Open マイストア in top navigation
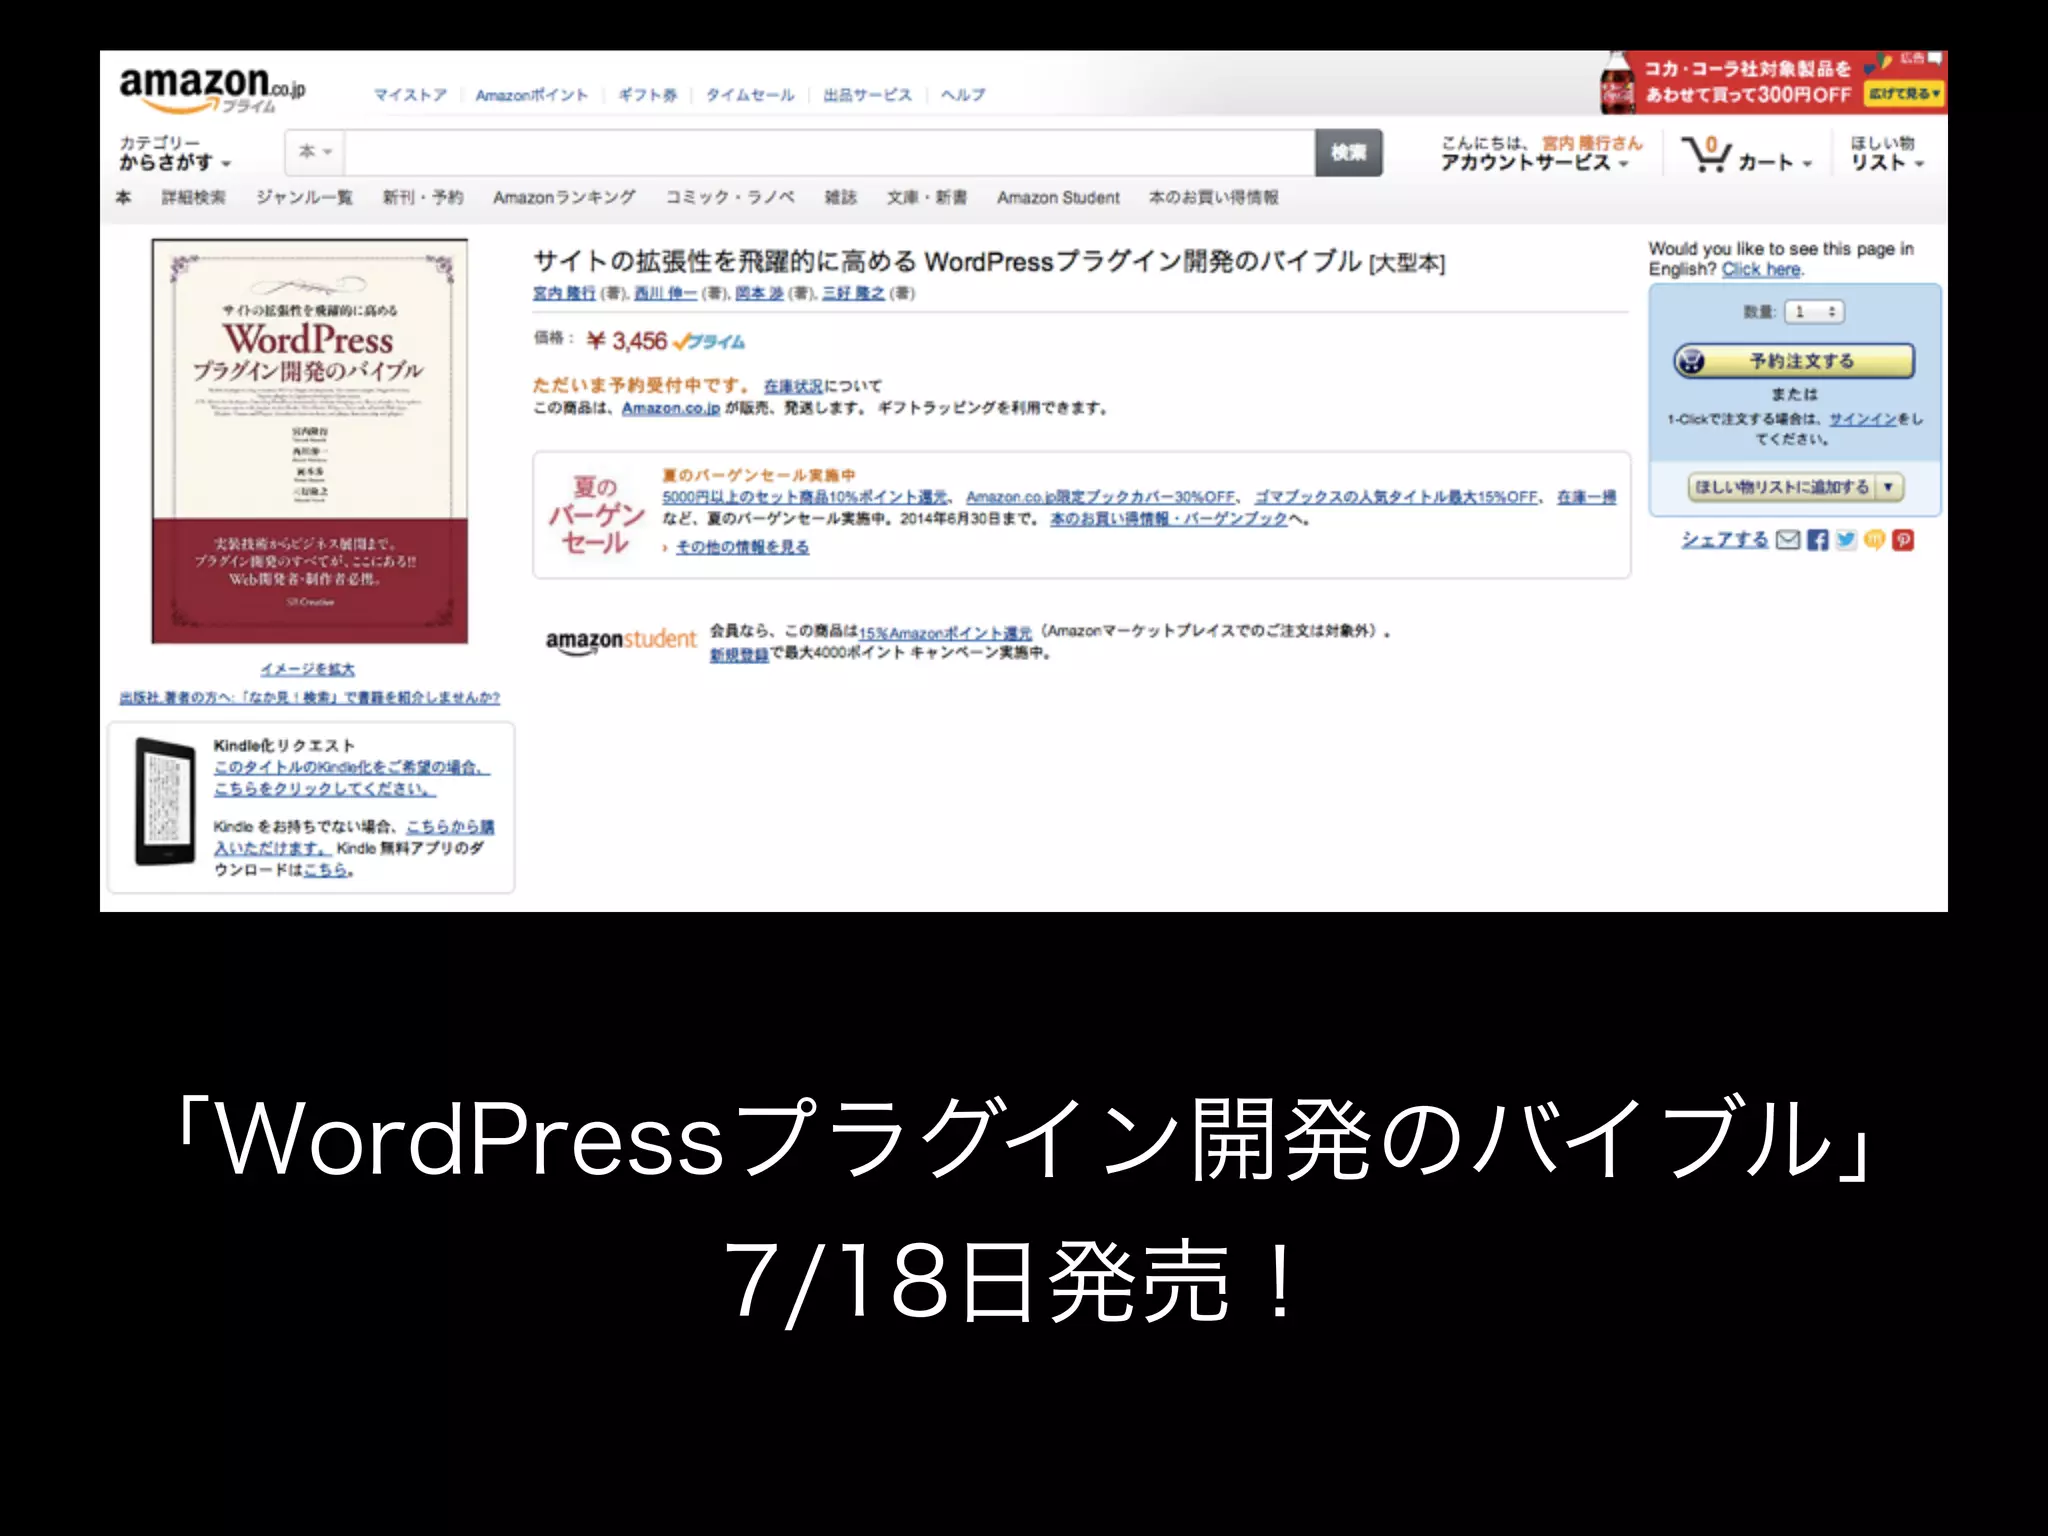 click(410, 95)
